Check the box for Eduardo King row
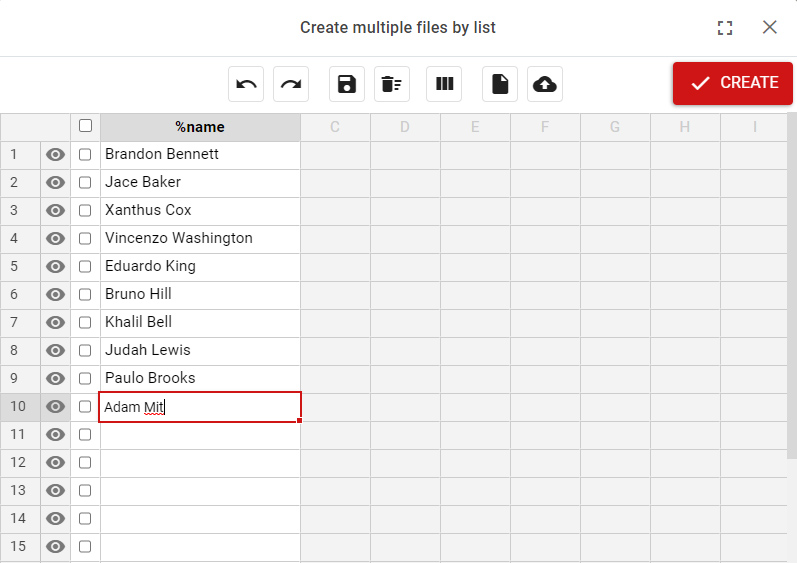 pyautogui.click(x=85, y=267)
